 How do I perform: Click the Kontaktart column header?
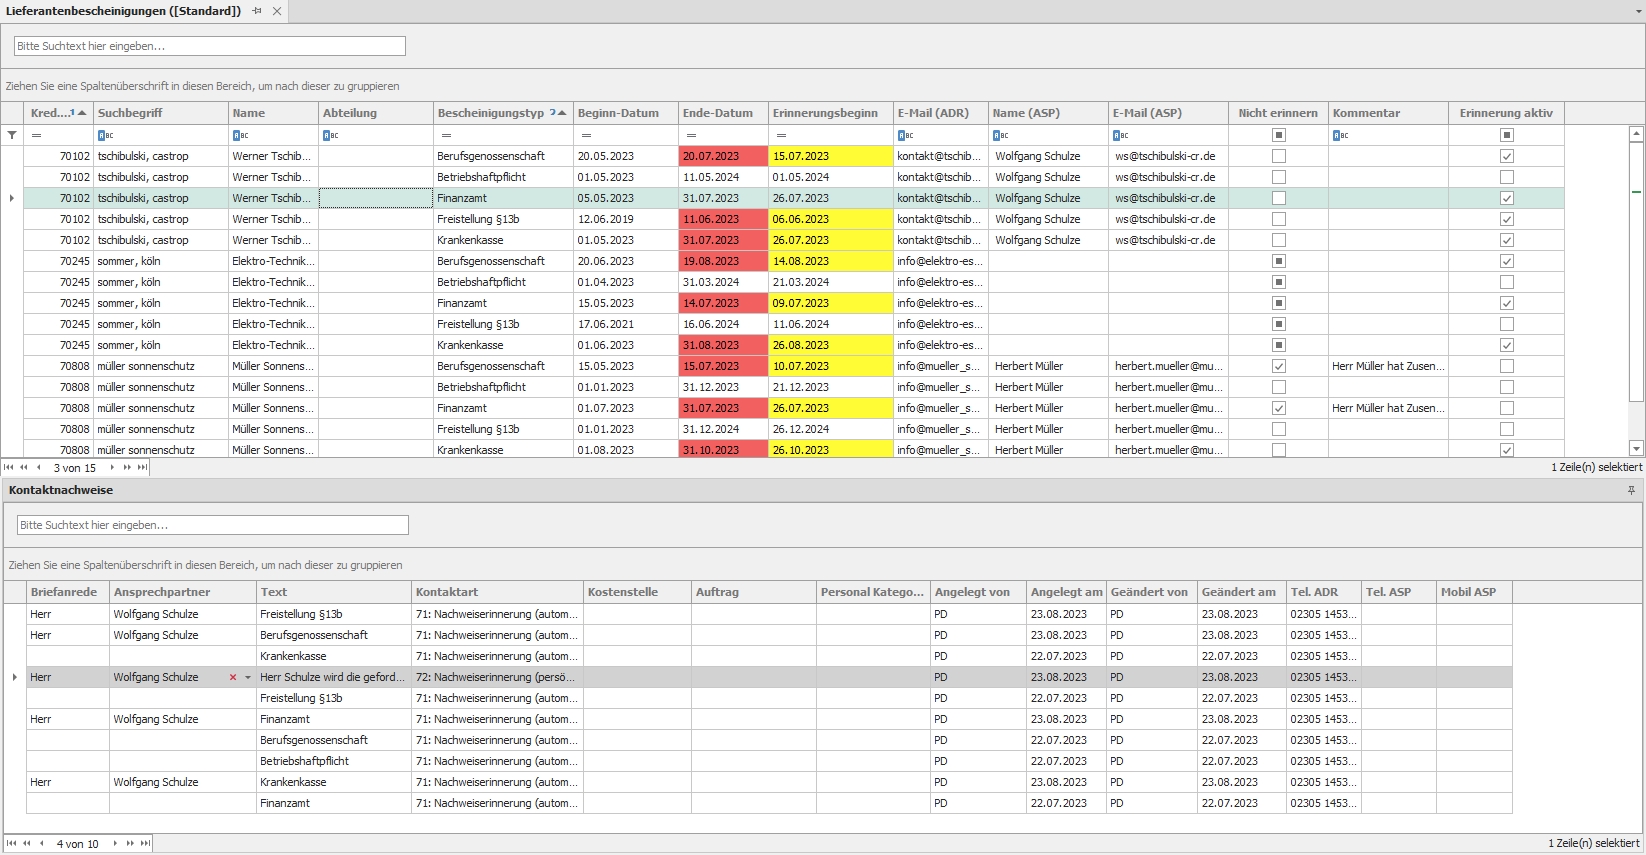[447, 592]
